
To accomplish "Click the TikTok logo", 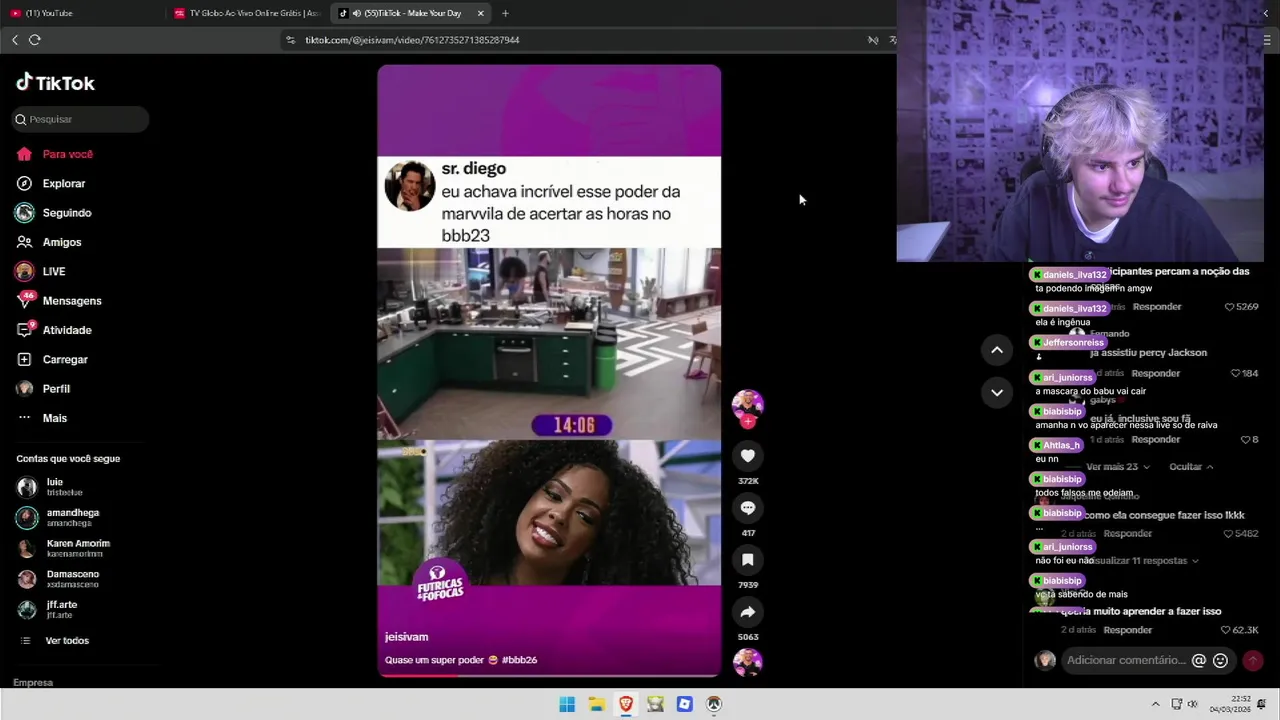I will click(x=55, y=83).
